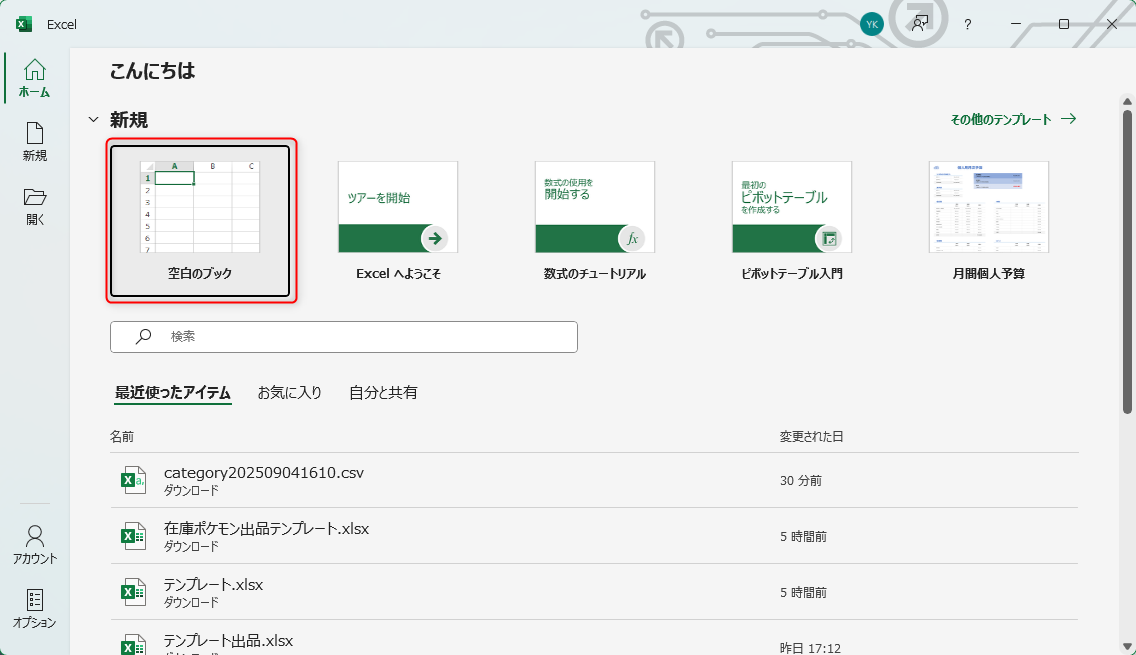
Task: Click the テンプレート.xlsx file icon
Action: point(133,591)
